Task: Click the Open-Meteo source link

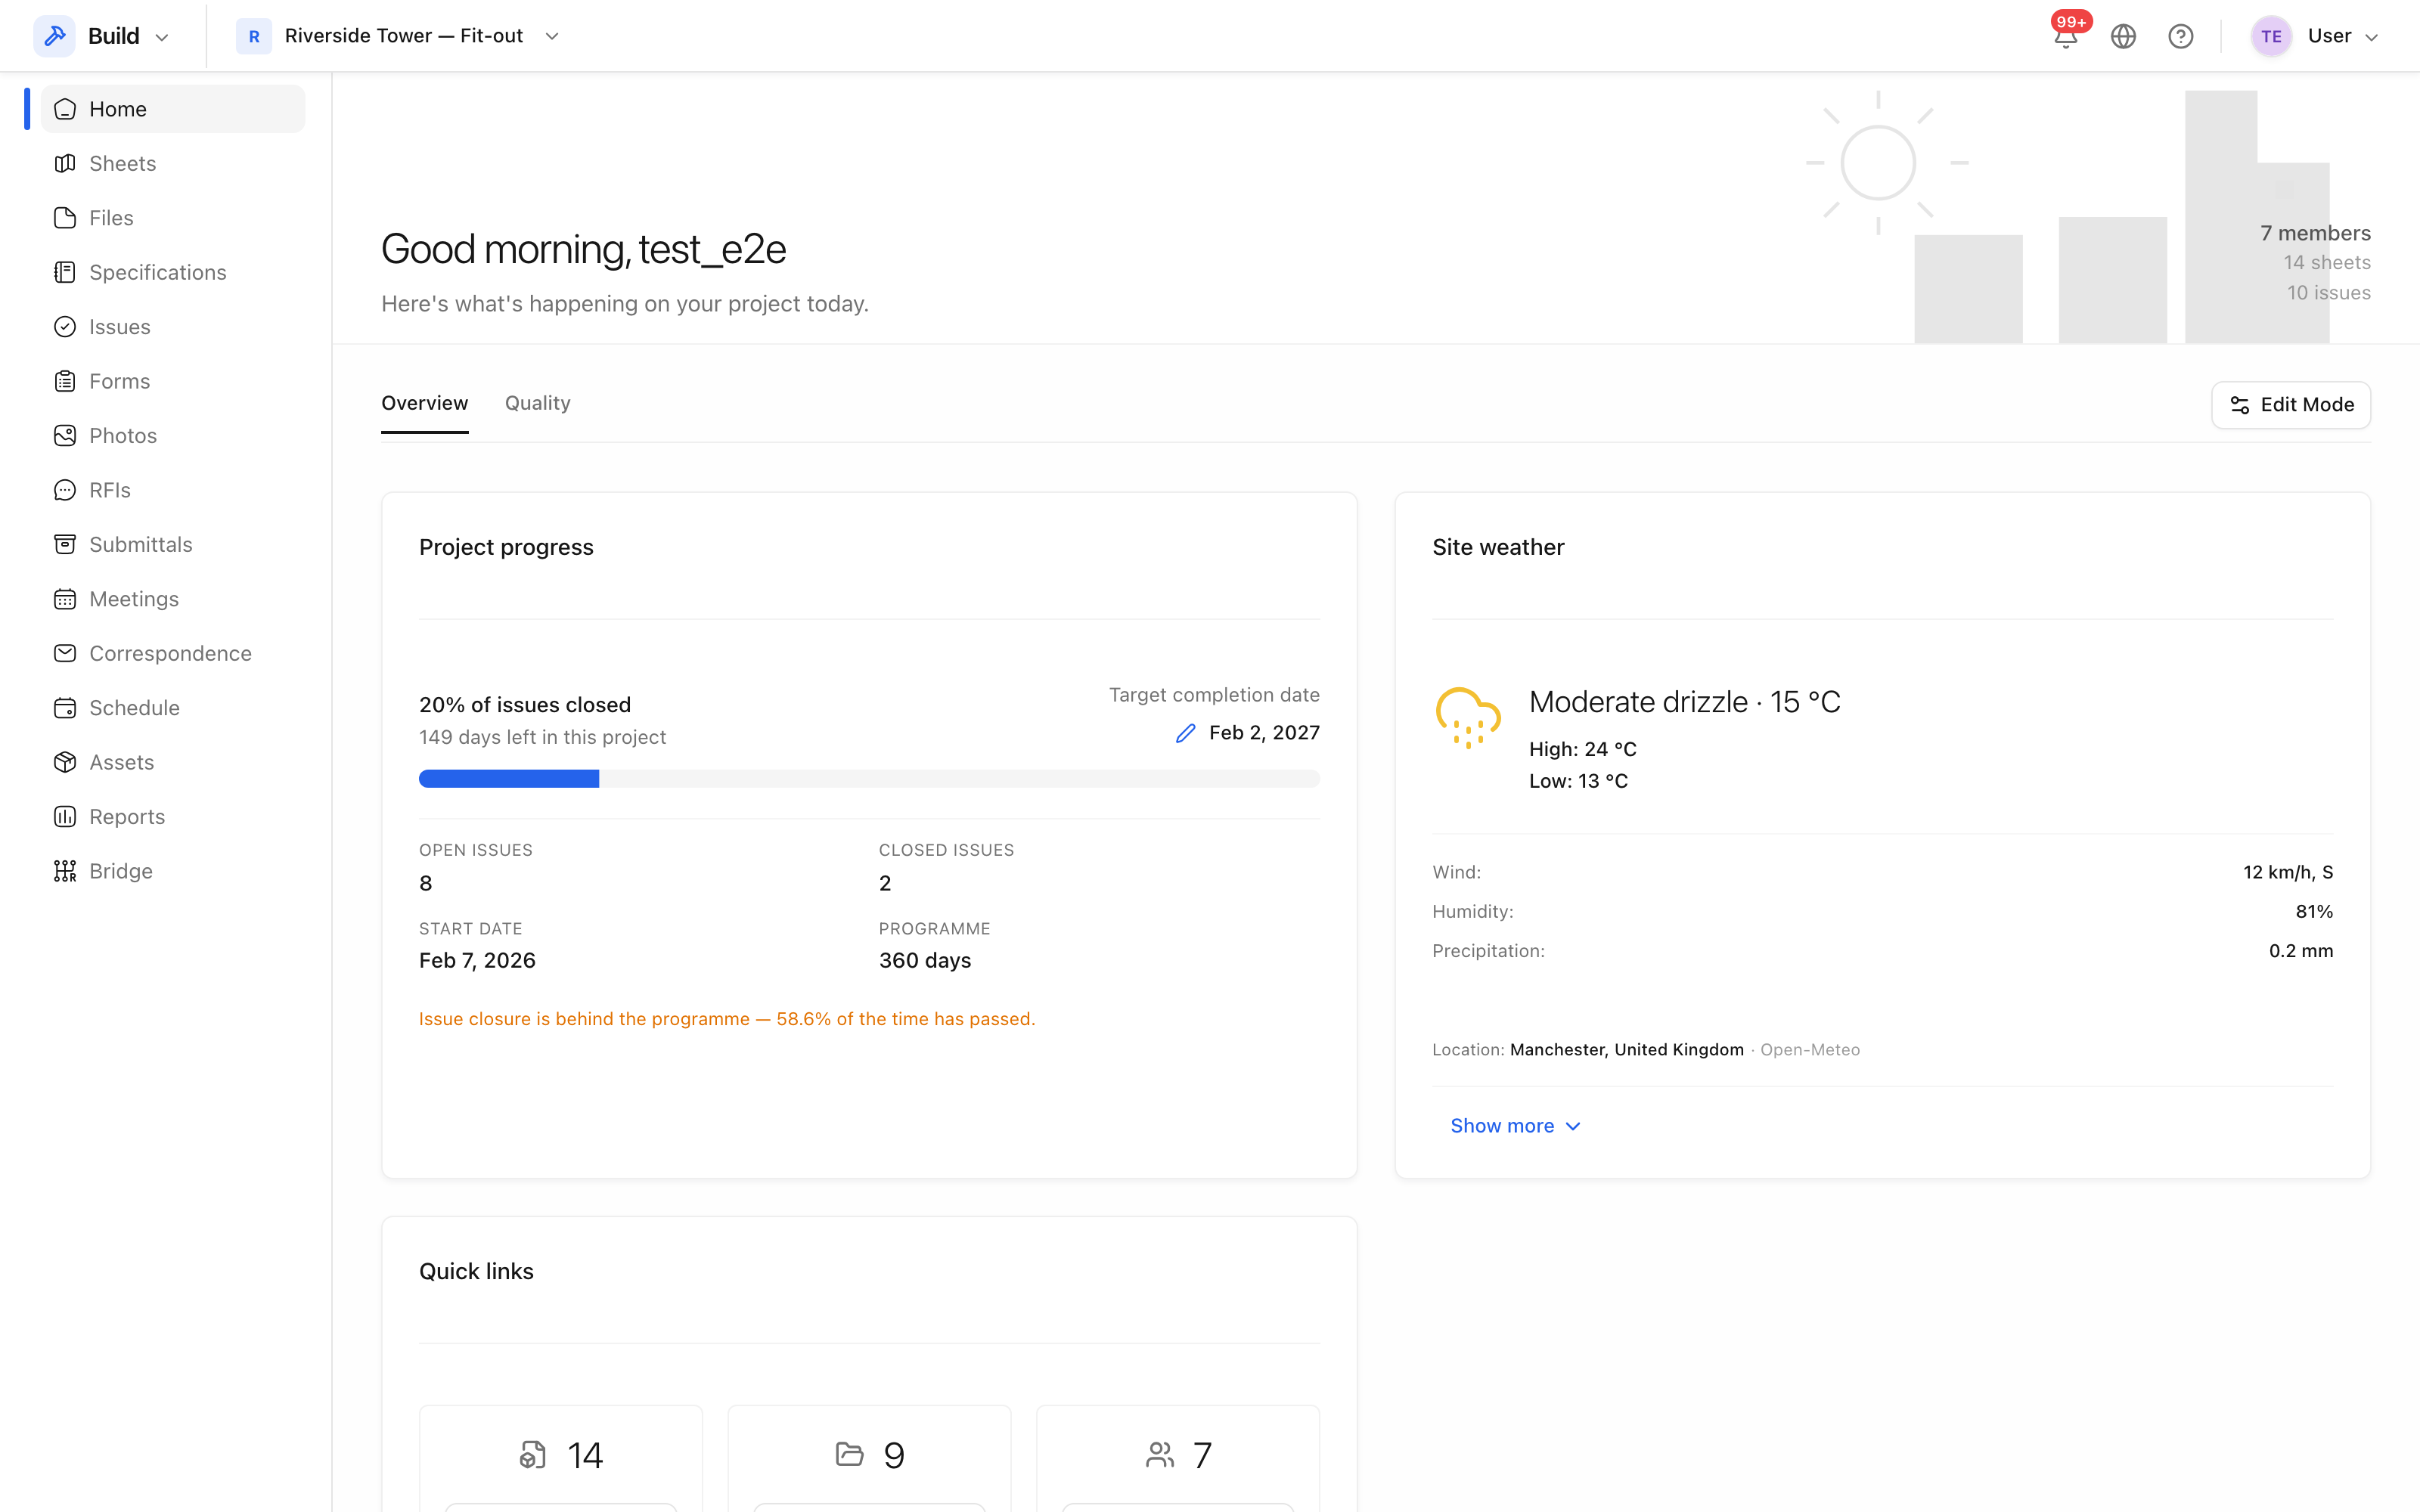Action: (1810, 1050)
